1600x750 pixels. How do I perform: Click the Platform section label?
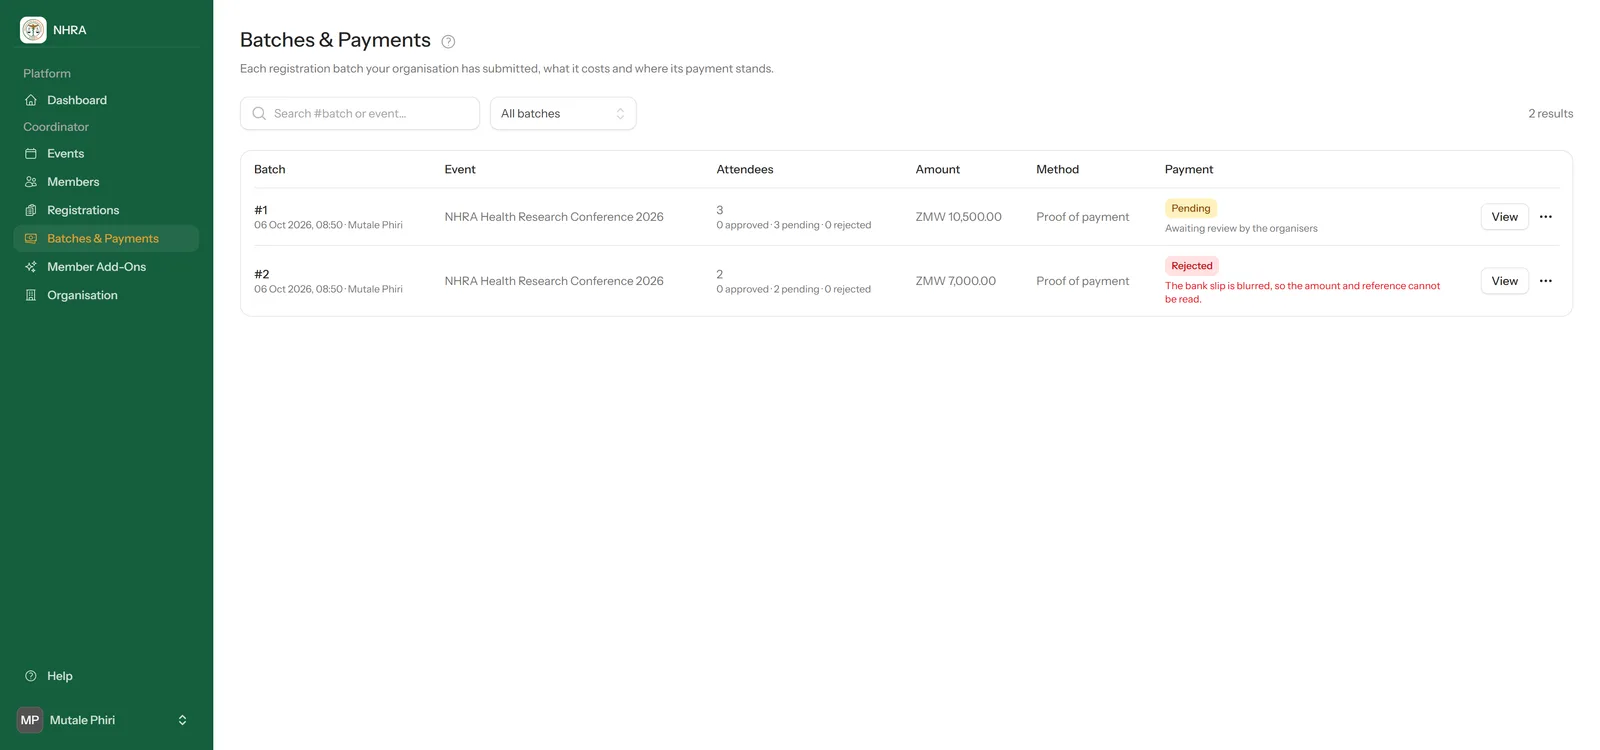47,74
